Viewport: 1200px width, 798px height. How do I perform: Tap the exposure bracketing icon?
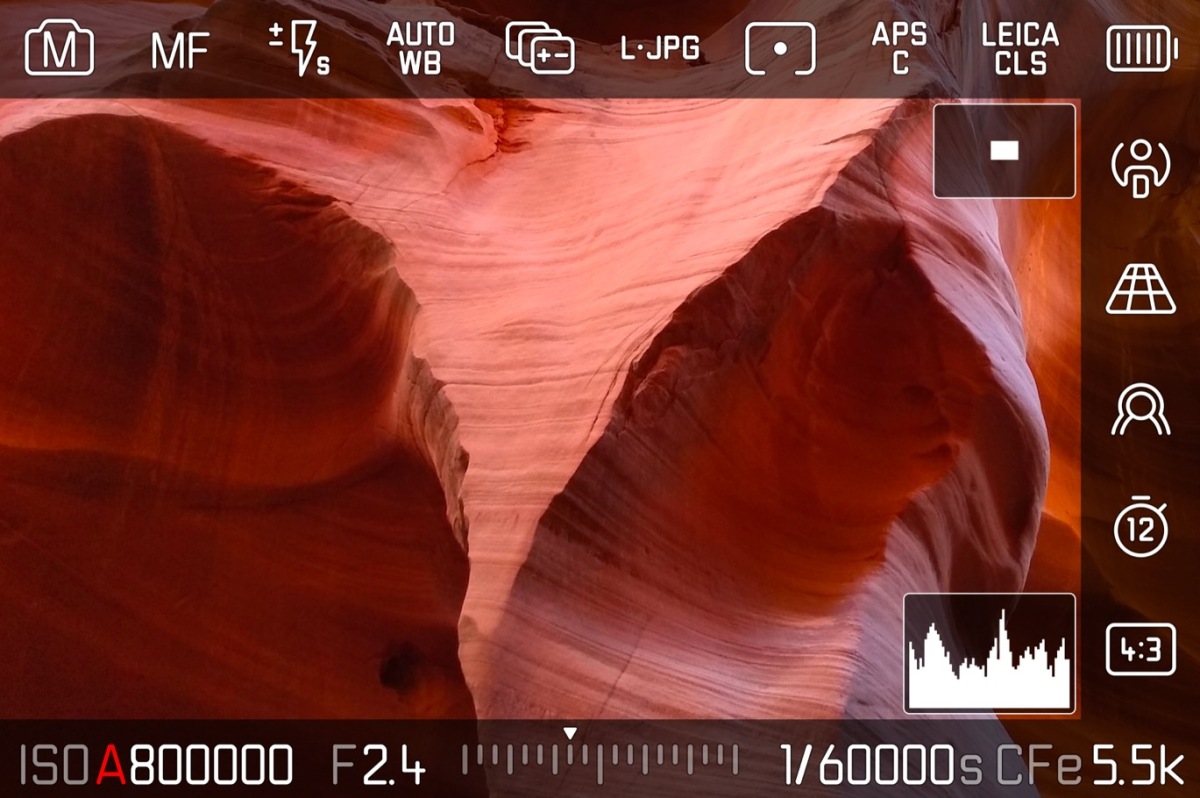540,49
